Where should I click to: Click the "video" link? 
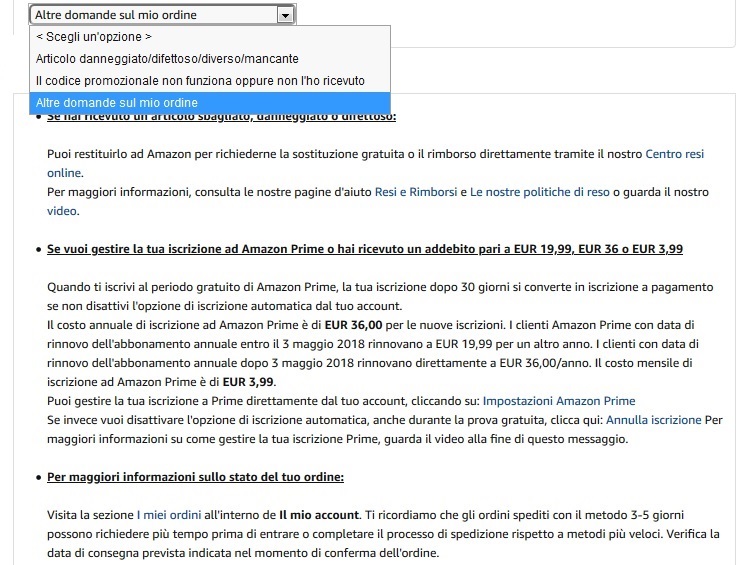point(61,211)
